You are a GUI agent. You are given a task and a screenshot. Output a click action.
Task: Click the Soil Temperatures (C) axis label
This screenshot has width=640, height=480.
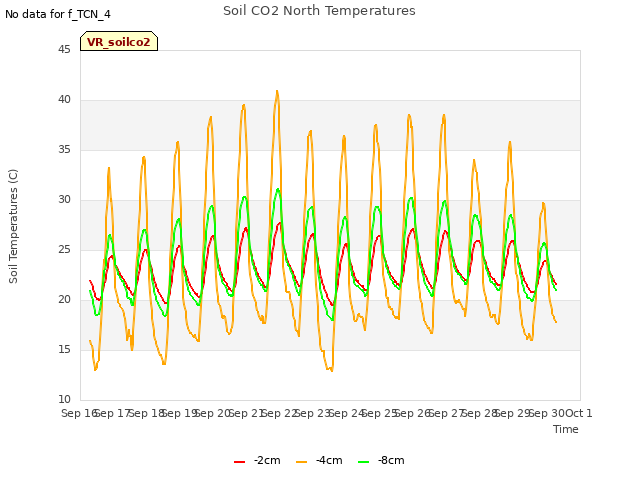[x=13, y=226]
